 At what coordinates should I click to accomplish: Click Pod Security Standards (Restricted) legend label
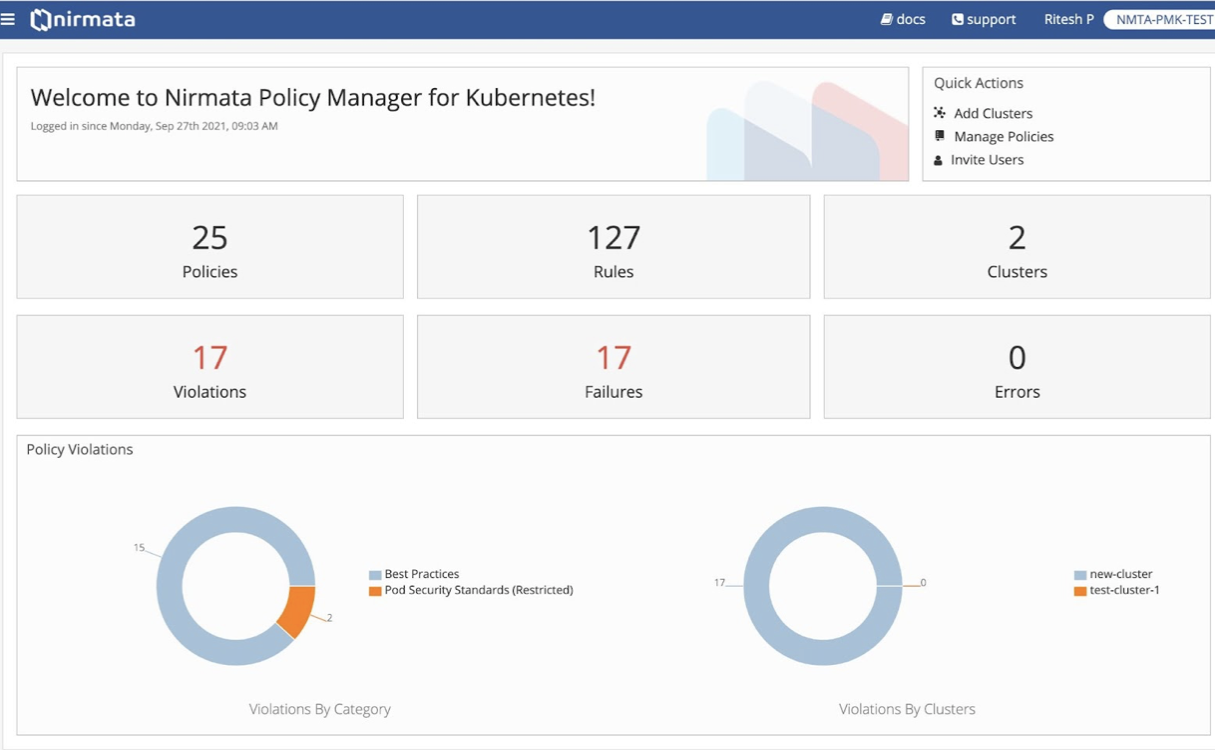point(479,590)
